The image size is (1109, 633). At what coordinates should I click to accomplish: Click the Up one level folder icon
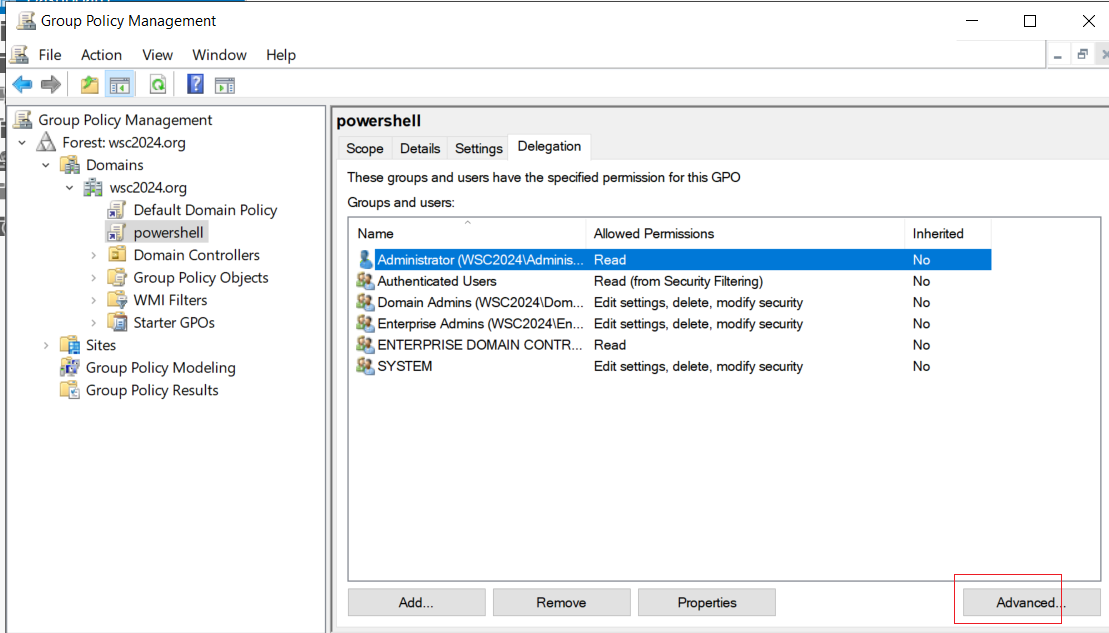pyautogui.click(x=89, y=85)
